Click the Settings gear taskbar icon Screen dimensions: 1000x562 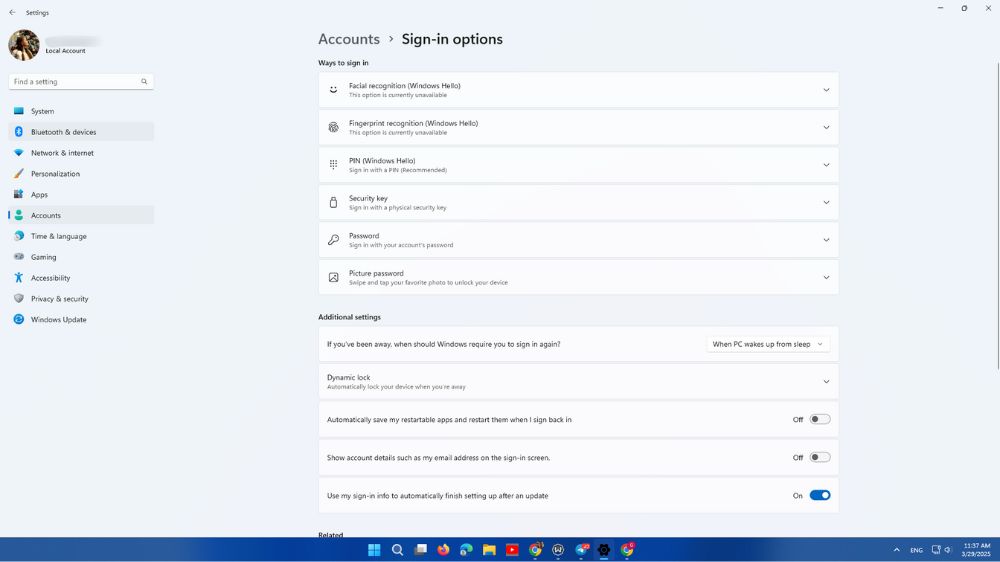point(604,550)
